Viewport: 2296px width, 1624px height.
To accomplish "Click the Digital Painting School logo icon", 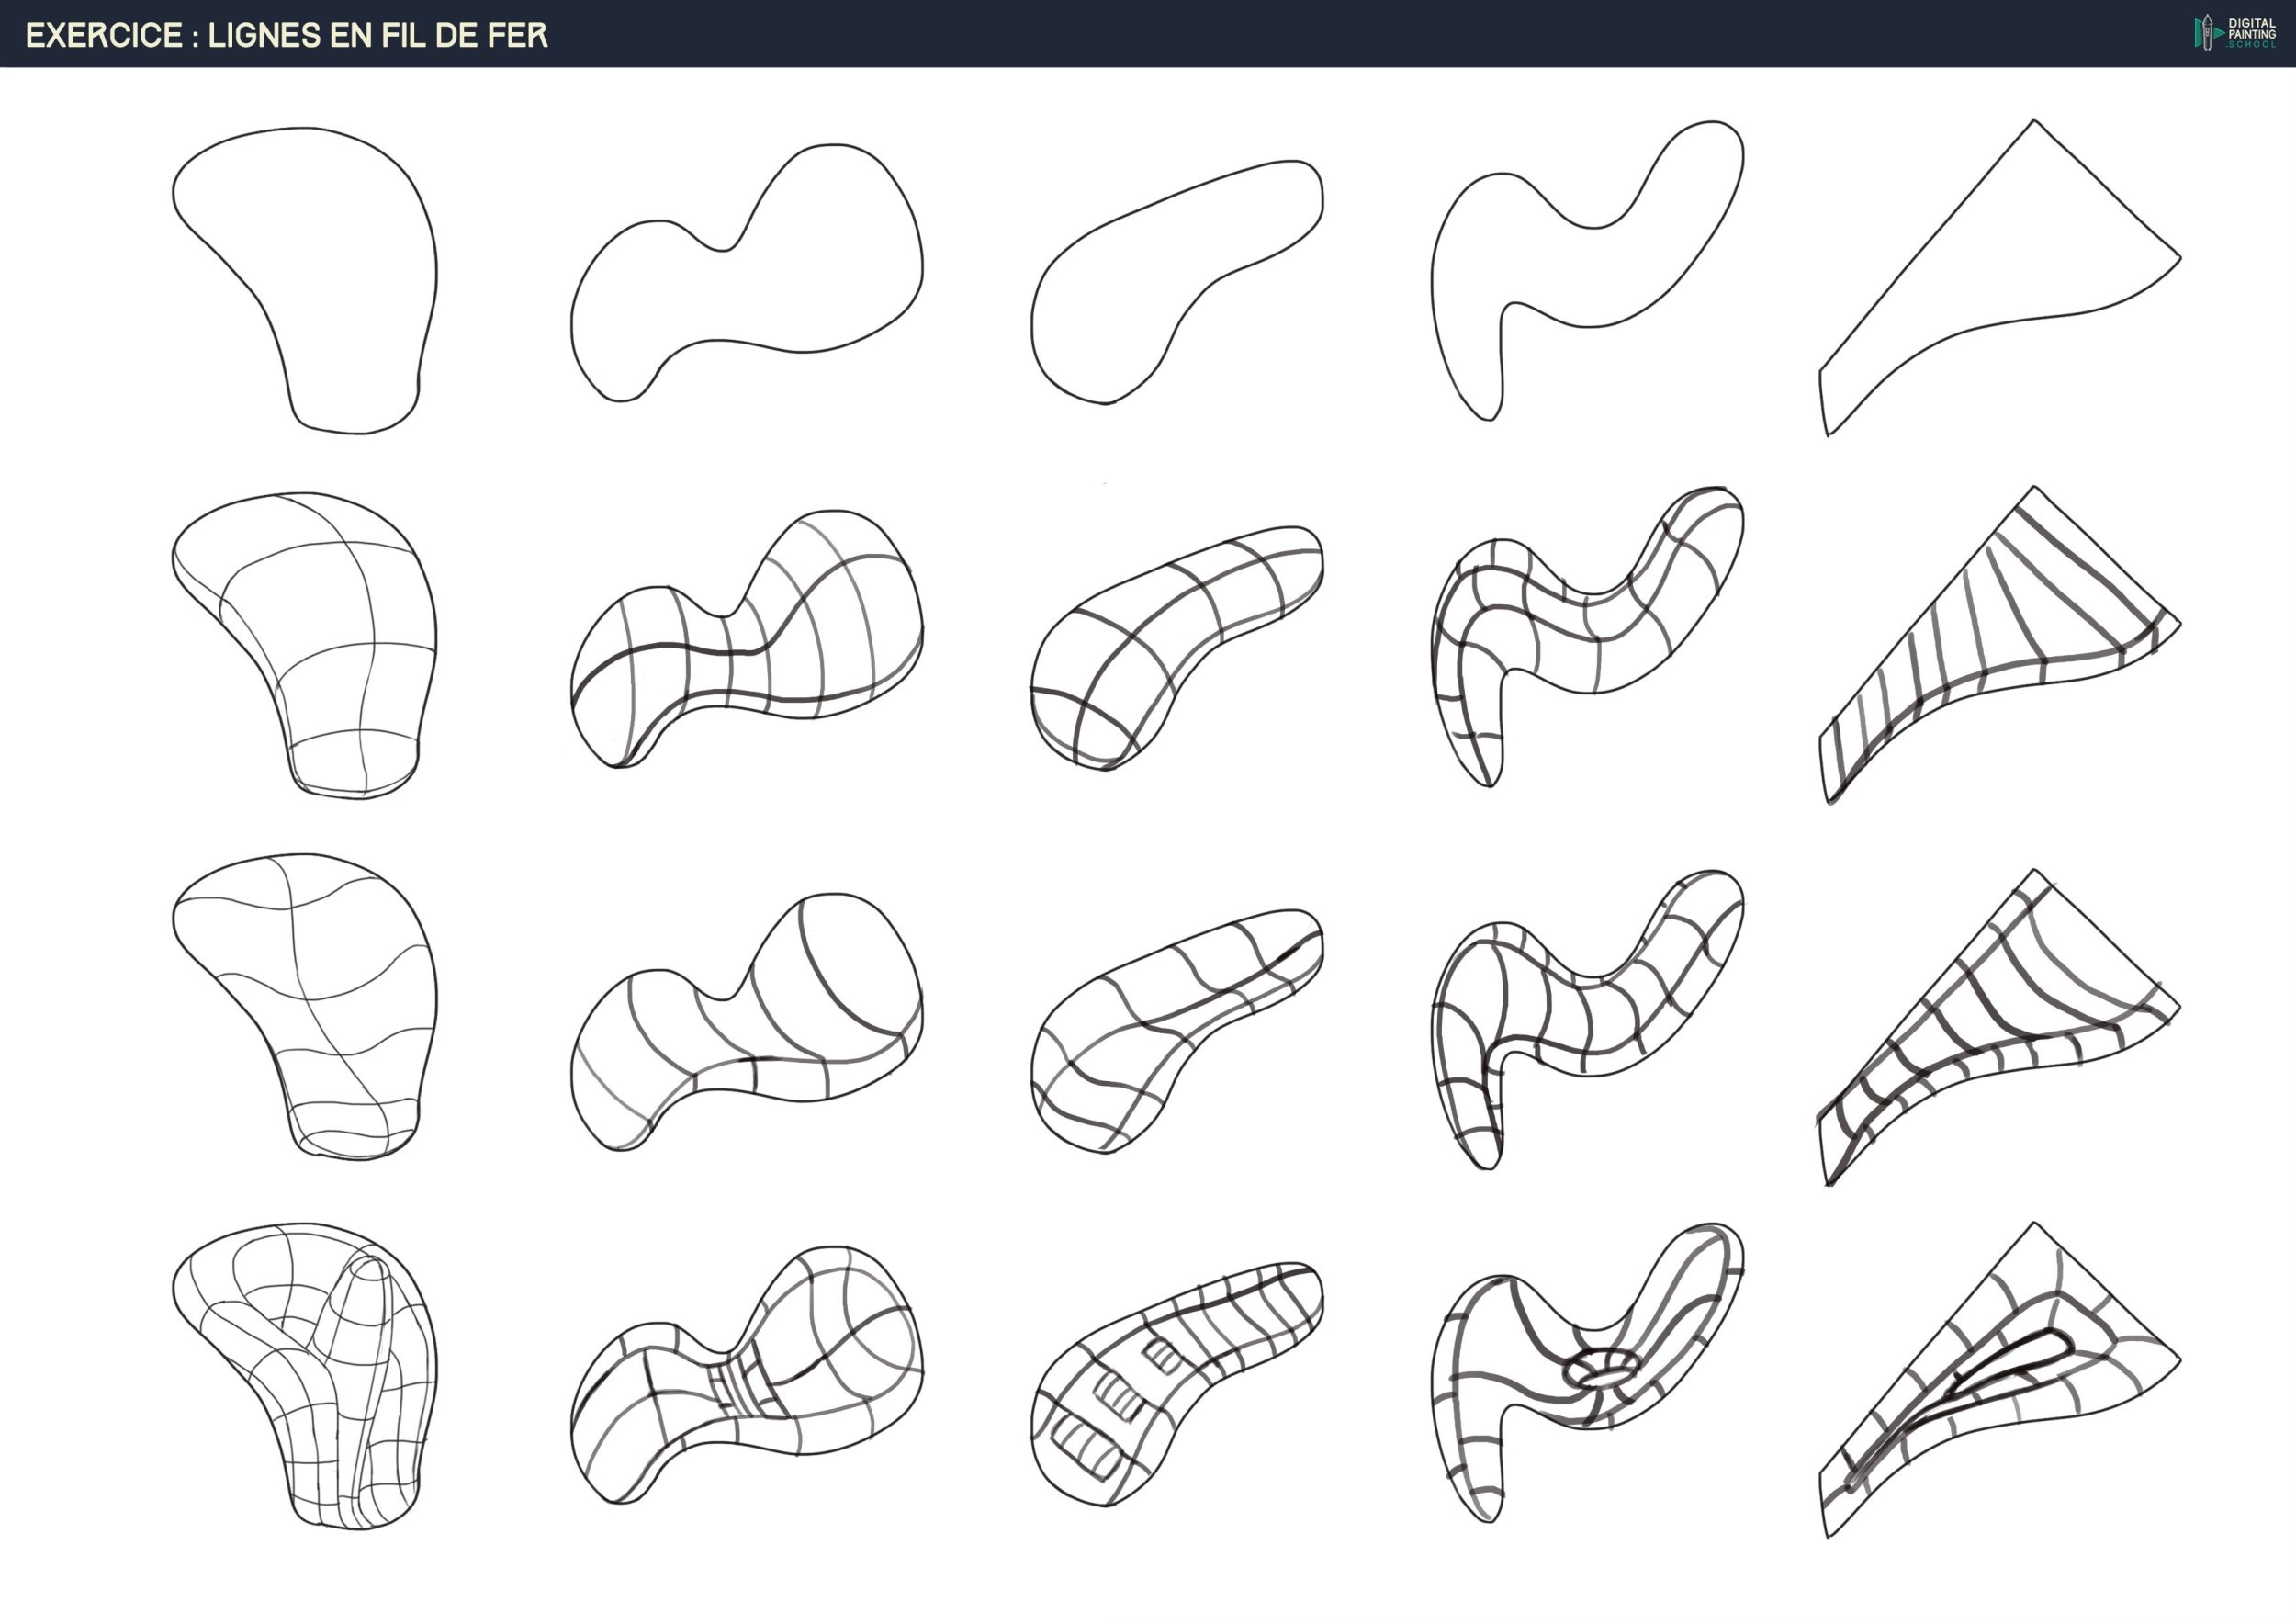I will (x=2206, y=33).
